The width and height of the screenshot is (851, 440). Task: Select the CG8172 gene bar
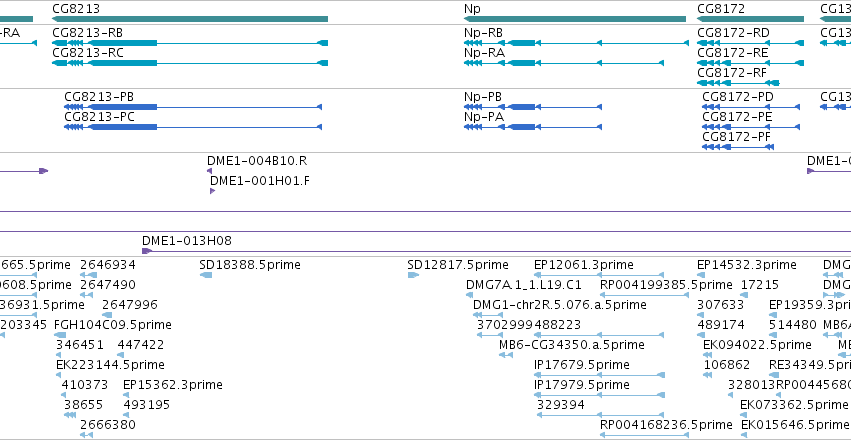(750, 19)
